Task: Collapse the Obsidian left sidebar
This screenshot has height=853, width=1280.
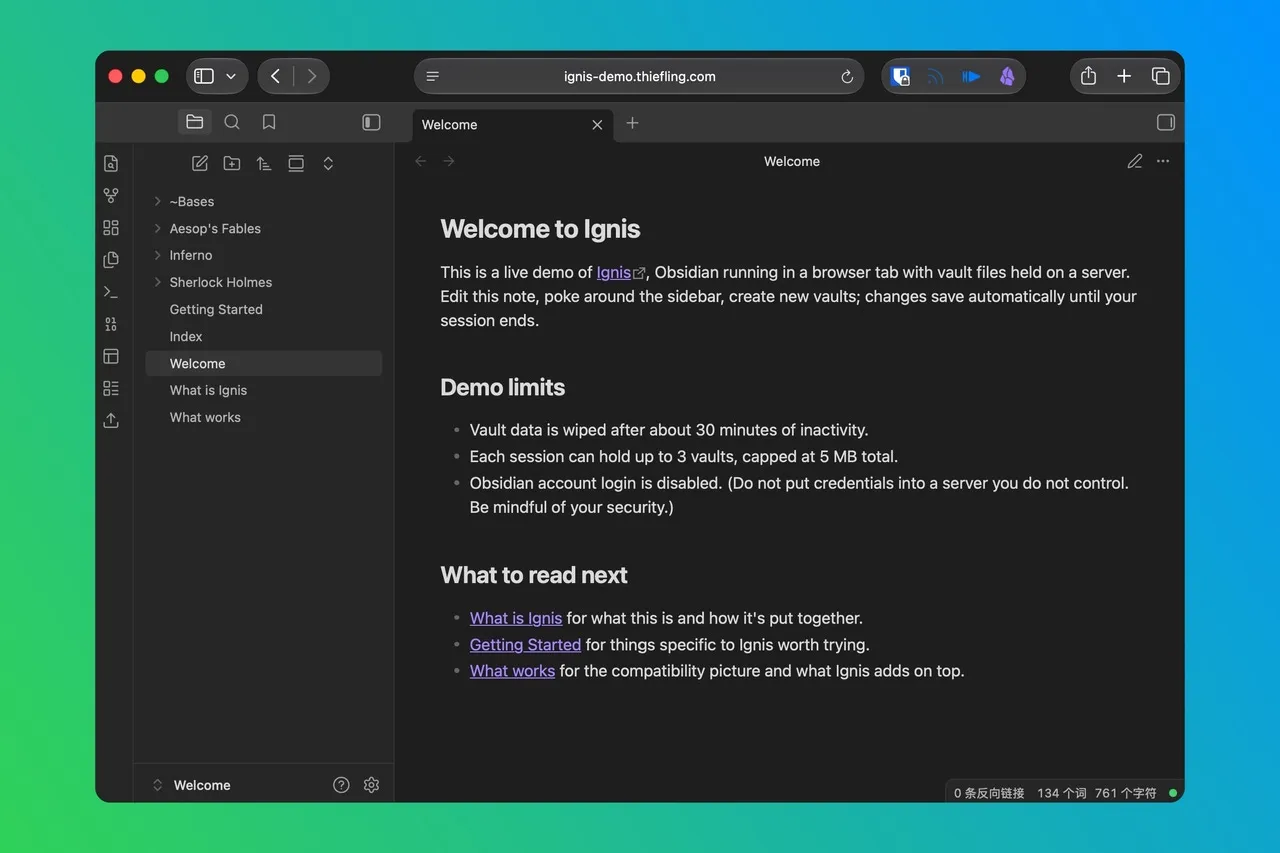Action: point(371,122)
